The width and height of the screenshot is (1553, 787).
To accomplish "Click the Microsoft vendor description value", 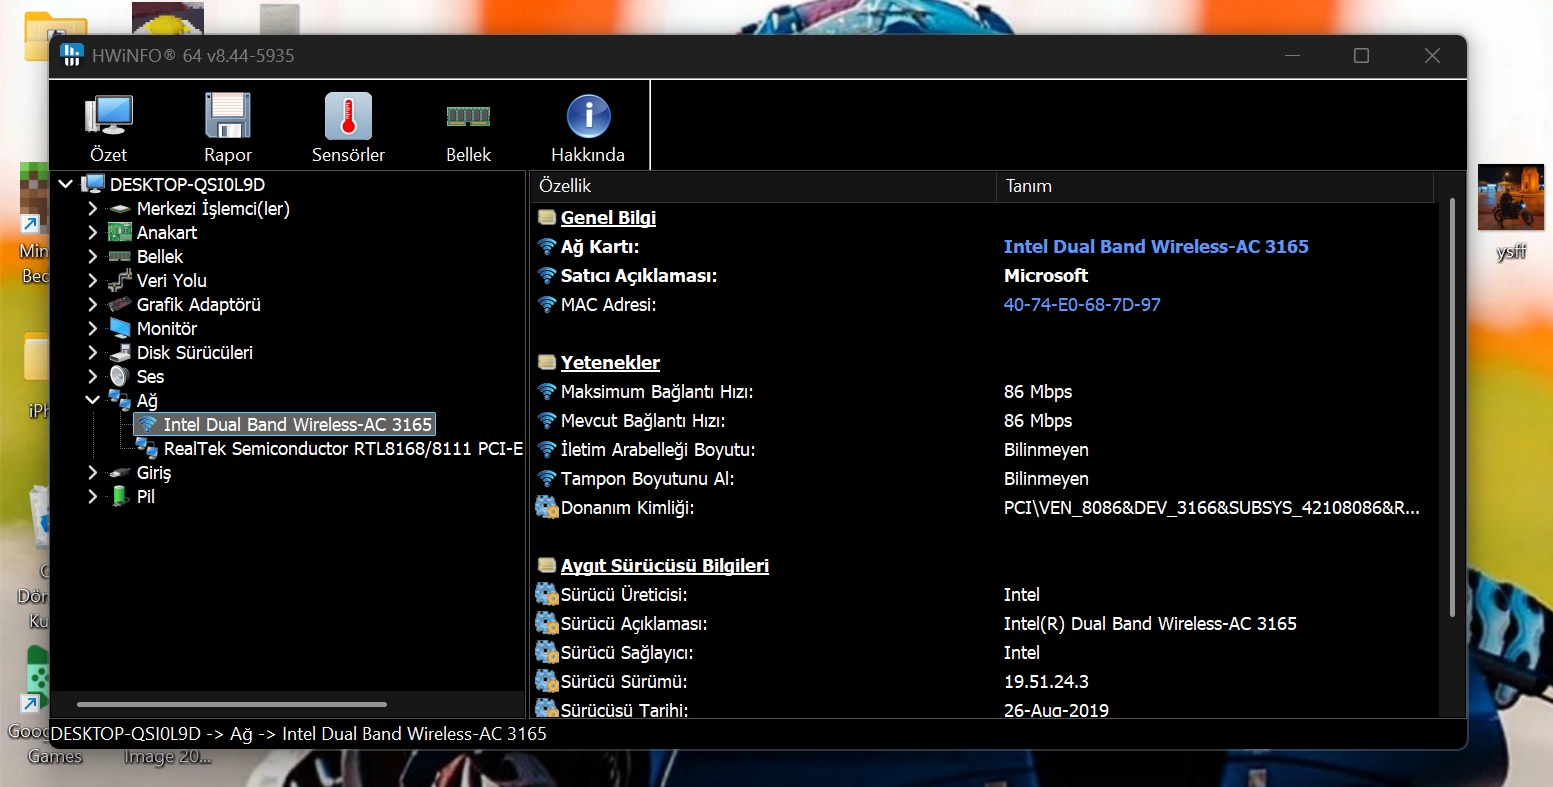I will point(1046,276).
